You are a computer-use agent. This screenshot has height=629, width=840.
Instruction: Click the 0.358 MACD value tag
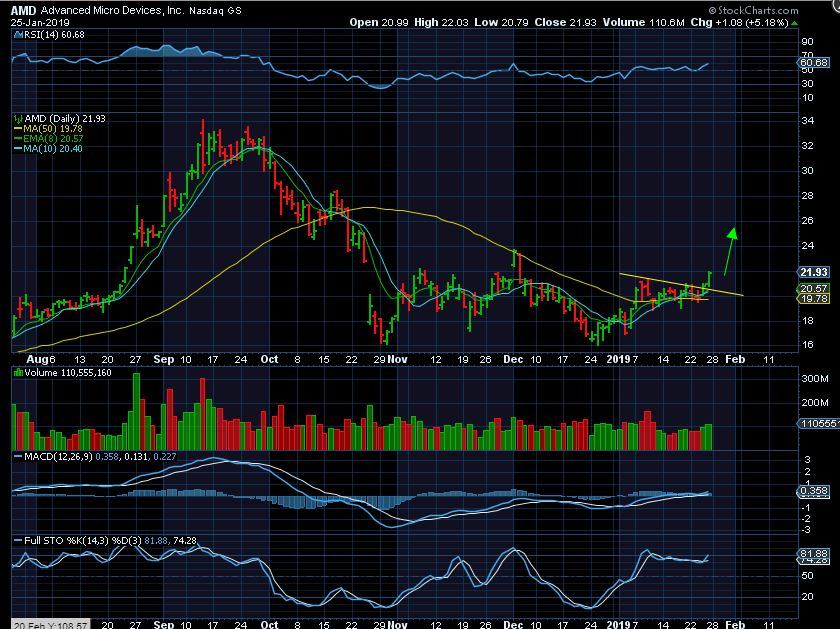pos(815,492)
